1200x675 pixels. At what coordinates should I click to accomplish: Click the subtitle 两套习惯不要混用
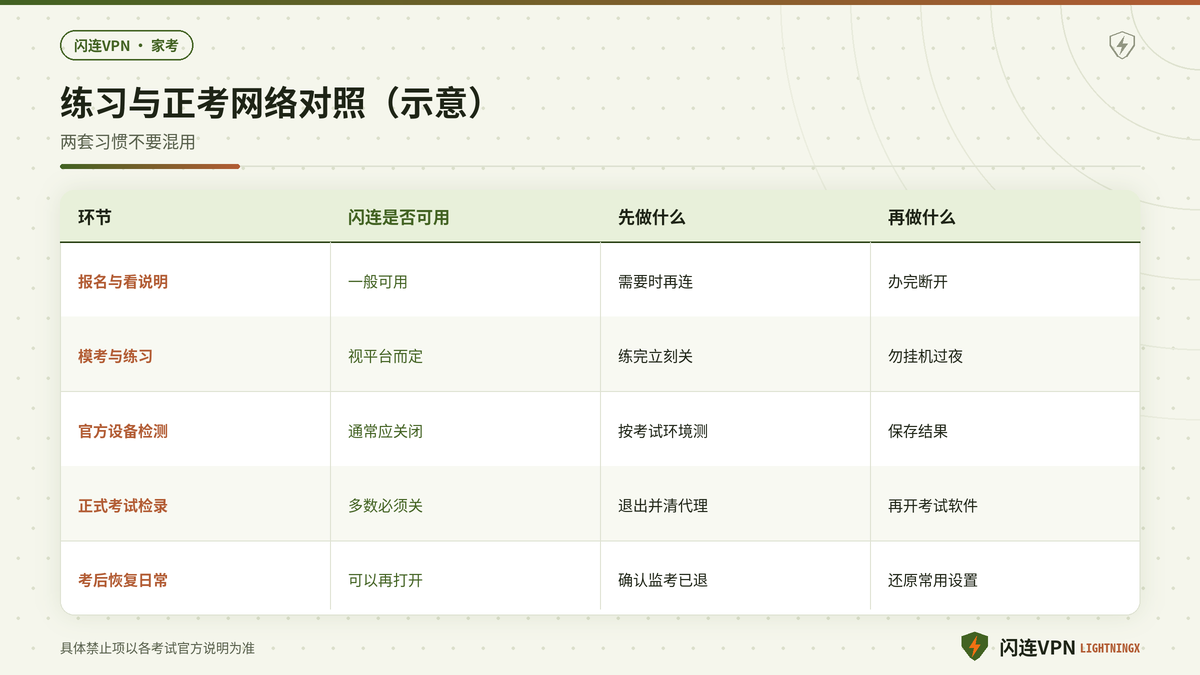pyautogui.click(x=128, y=142)
